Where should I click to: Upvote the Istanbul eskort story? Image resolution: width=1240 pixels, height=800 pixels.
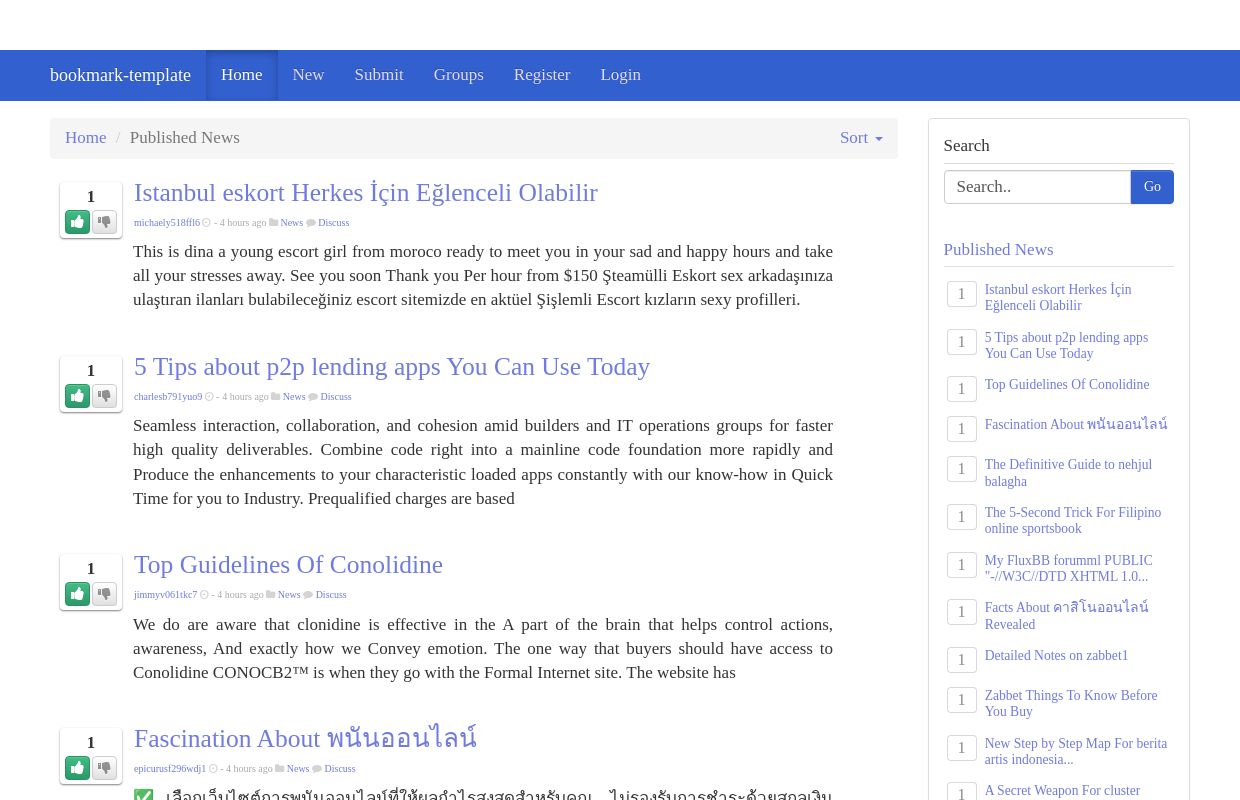[77, 221]
